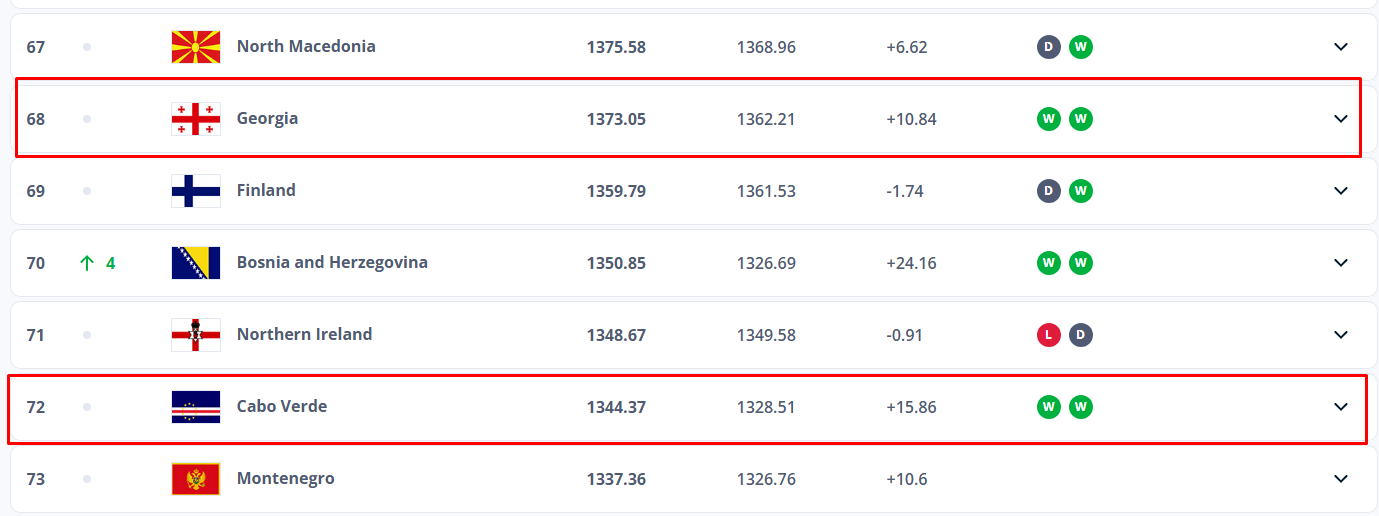Open the Cabo Verde team name link
This screenshot has width=1379, height=516.
coord(282,406)
